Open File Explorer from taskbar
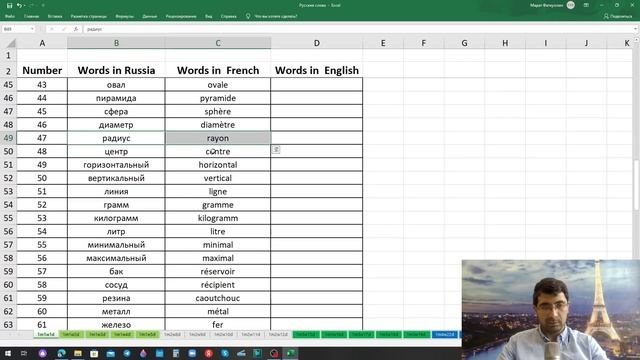This screenshot has width=640, height=360. [78, 353]
